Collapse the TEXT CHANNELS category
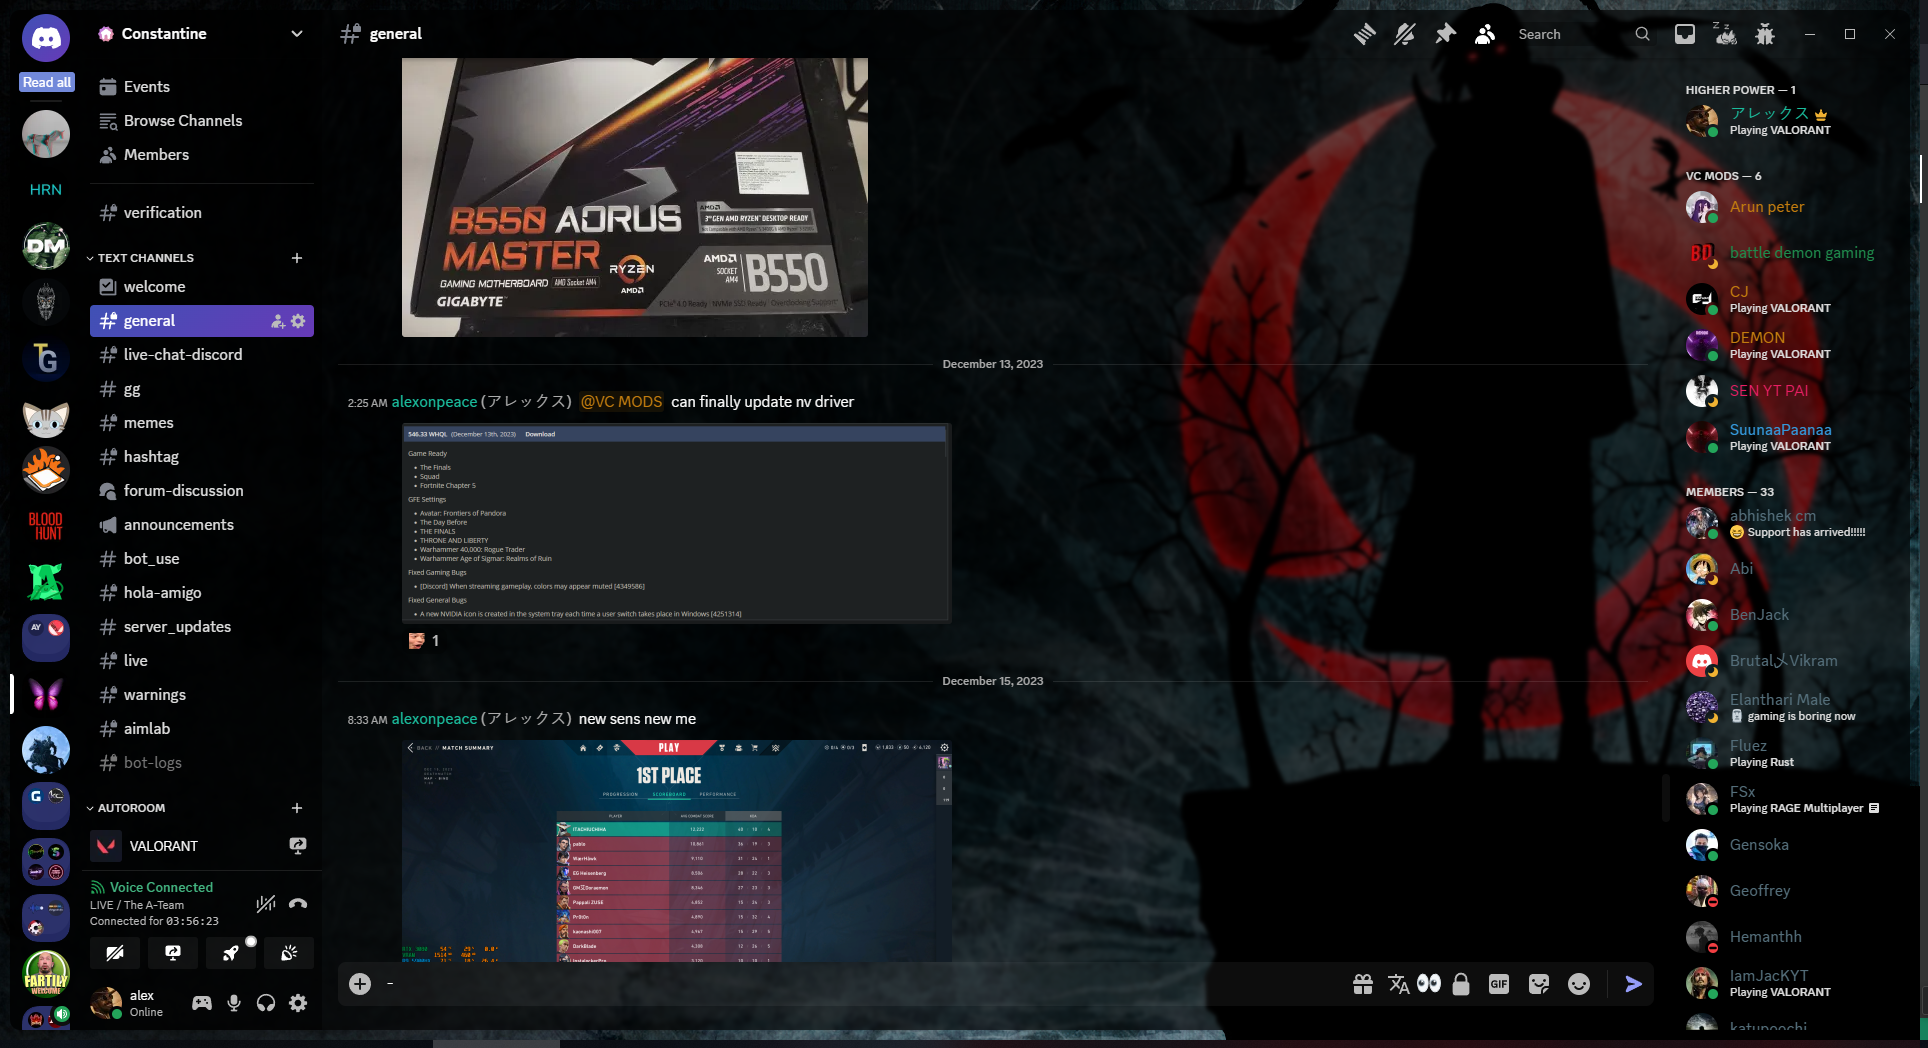 [x=140, y=258]
